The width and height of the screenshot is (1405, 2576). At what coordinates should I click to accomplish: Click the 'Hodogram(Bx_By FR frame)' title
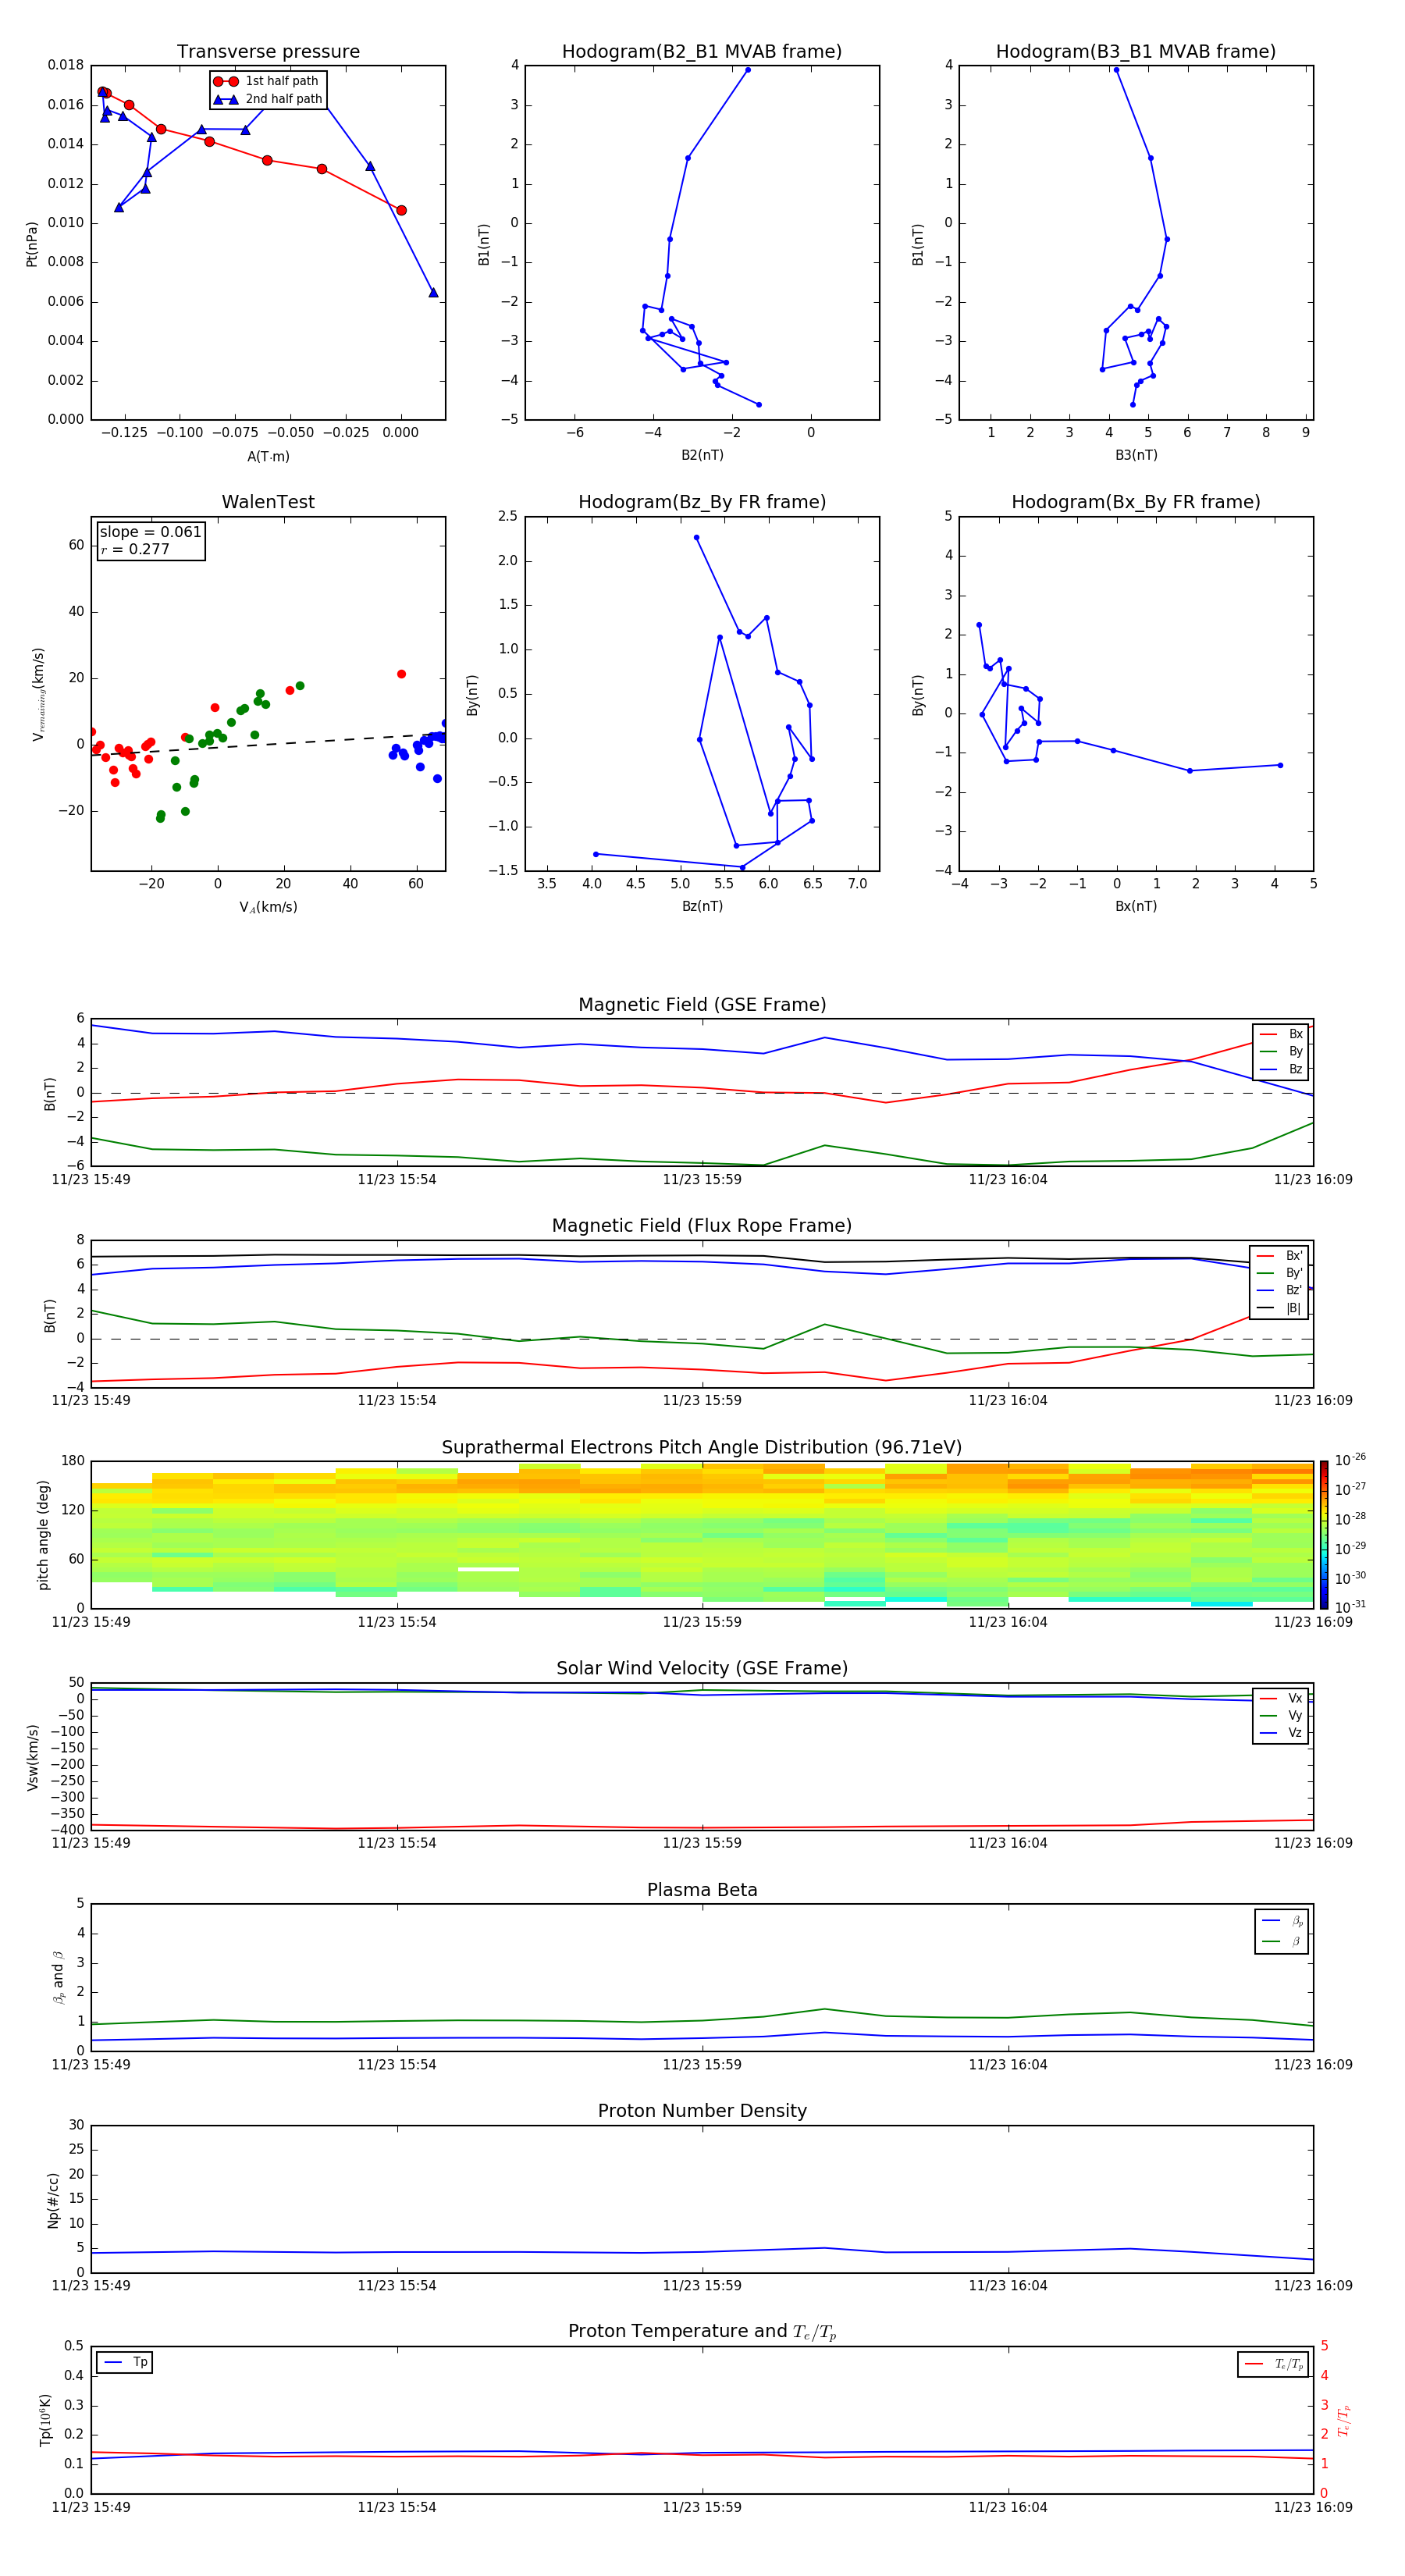[x=1136, y=502]
